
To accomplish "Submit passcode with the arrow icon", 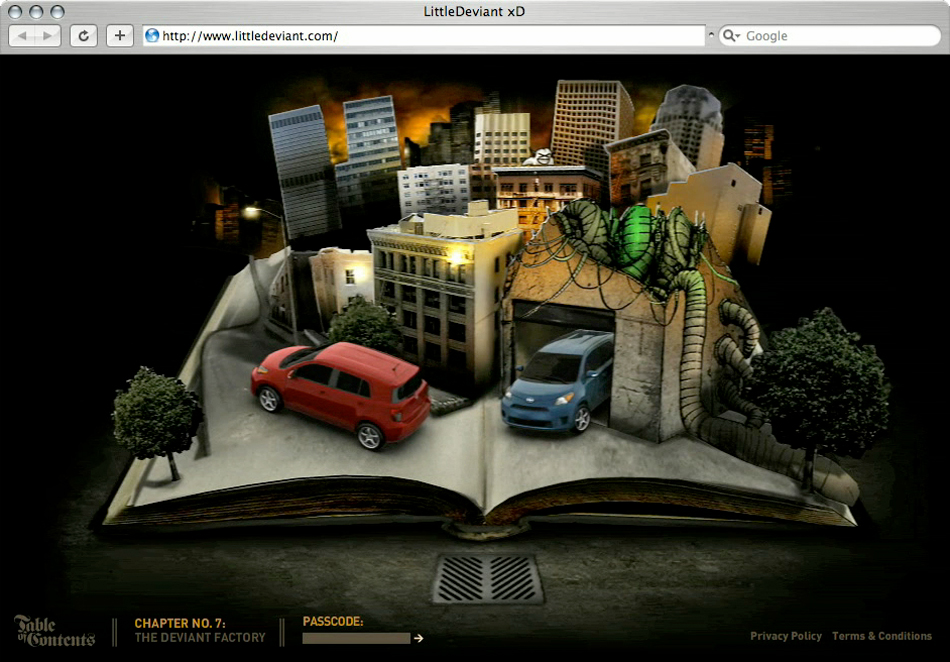I will pos(419,638).
